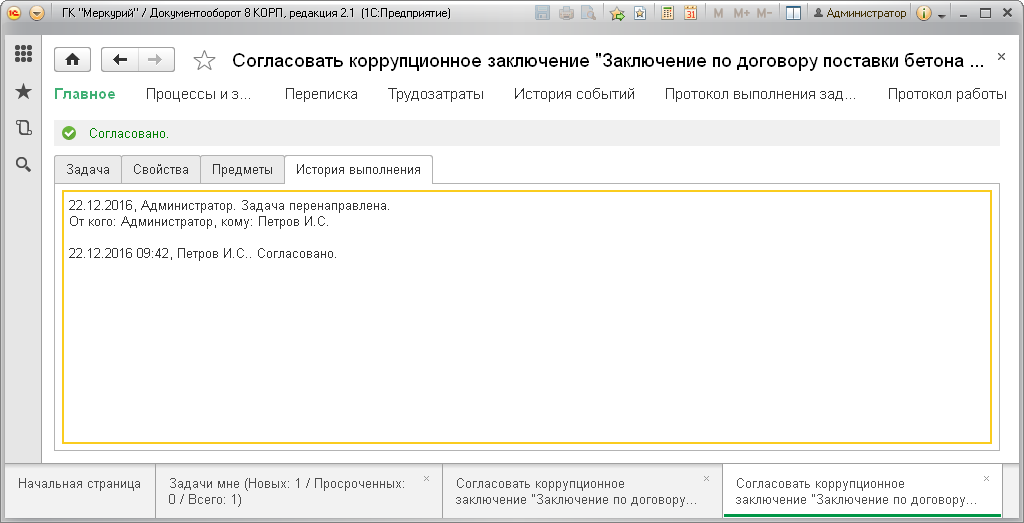1024x523 pixels.
Task: Click the green Согласовано status check icon
Action: point(69,134)
